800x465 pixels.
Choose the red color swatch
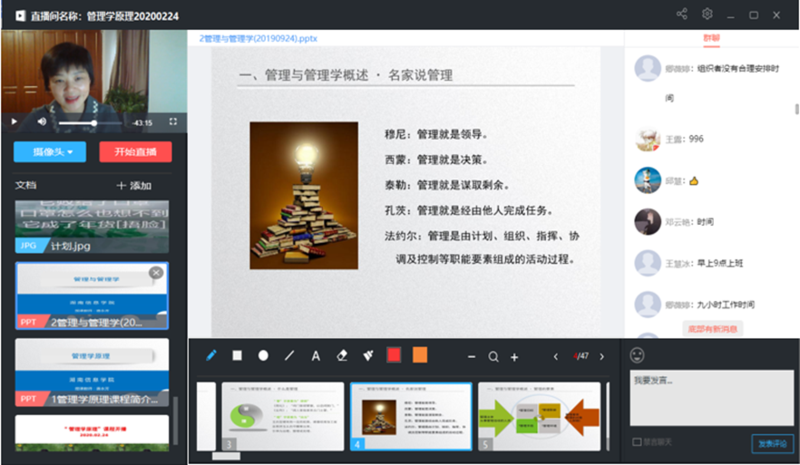point(394,355)
